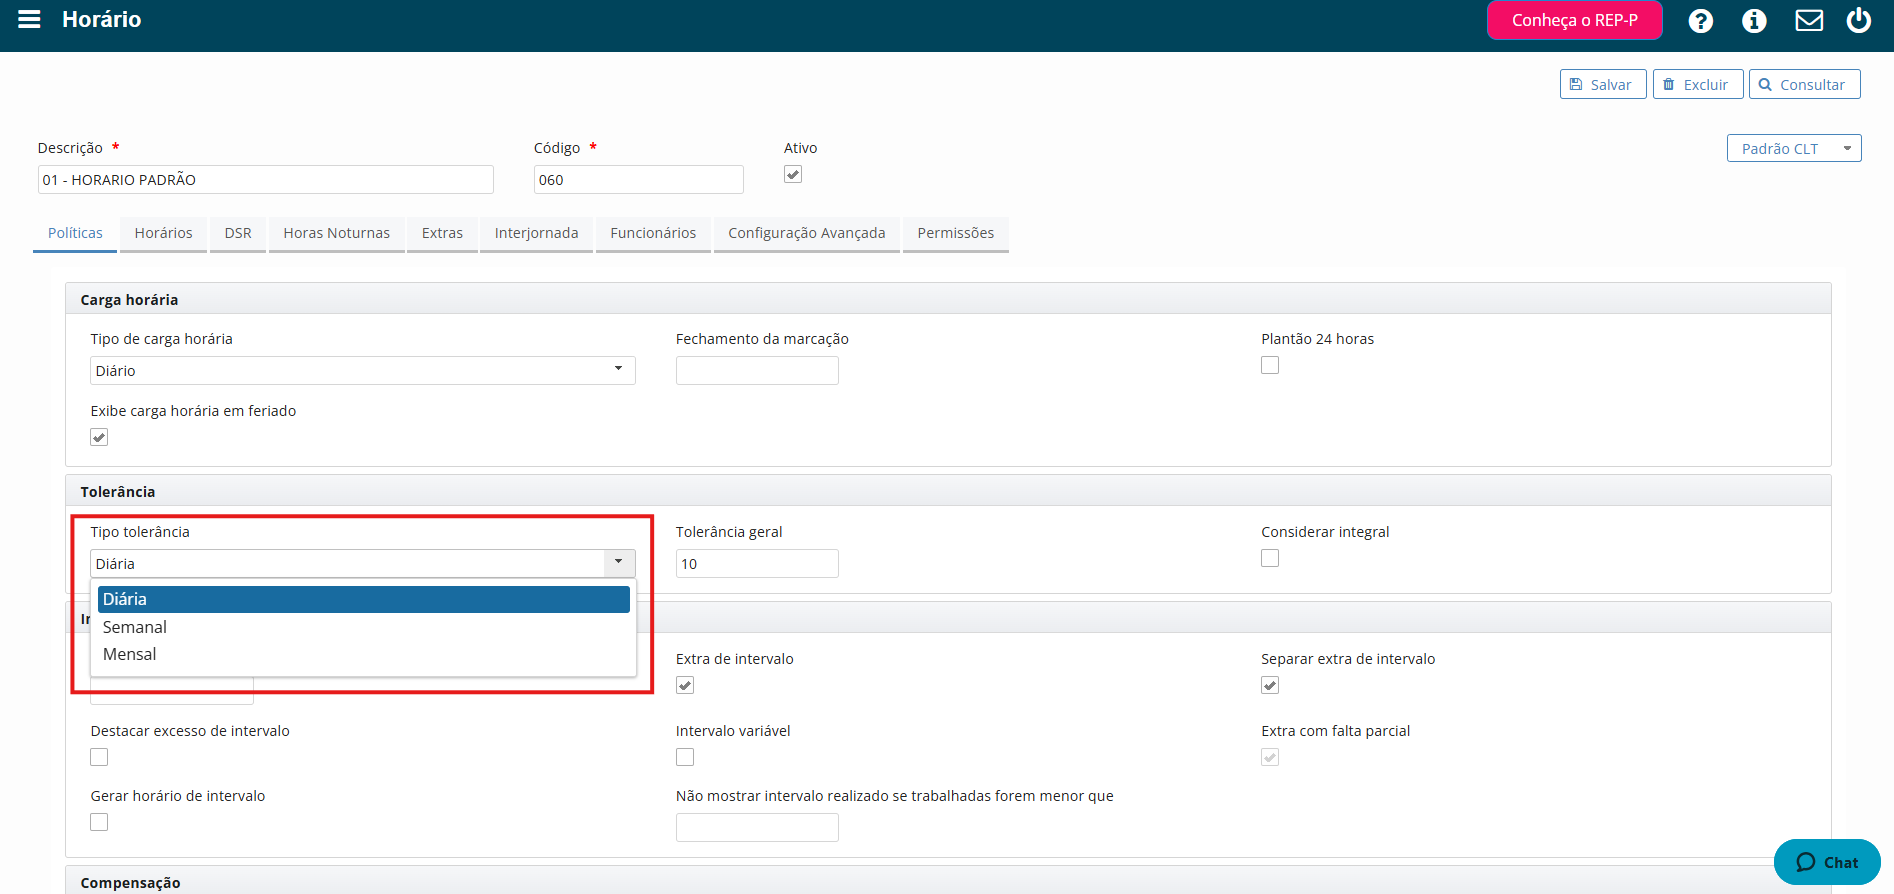Enable Intervalo variável checkbox
This screenshot has width=1894, height=894.
[x=685, y=757]
